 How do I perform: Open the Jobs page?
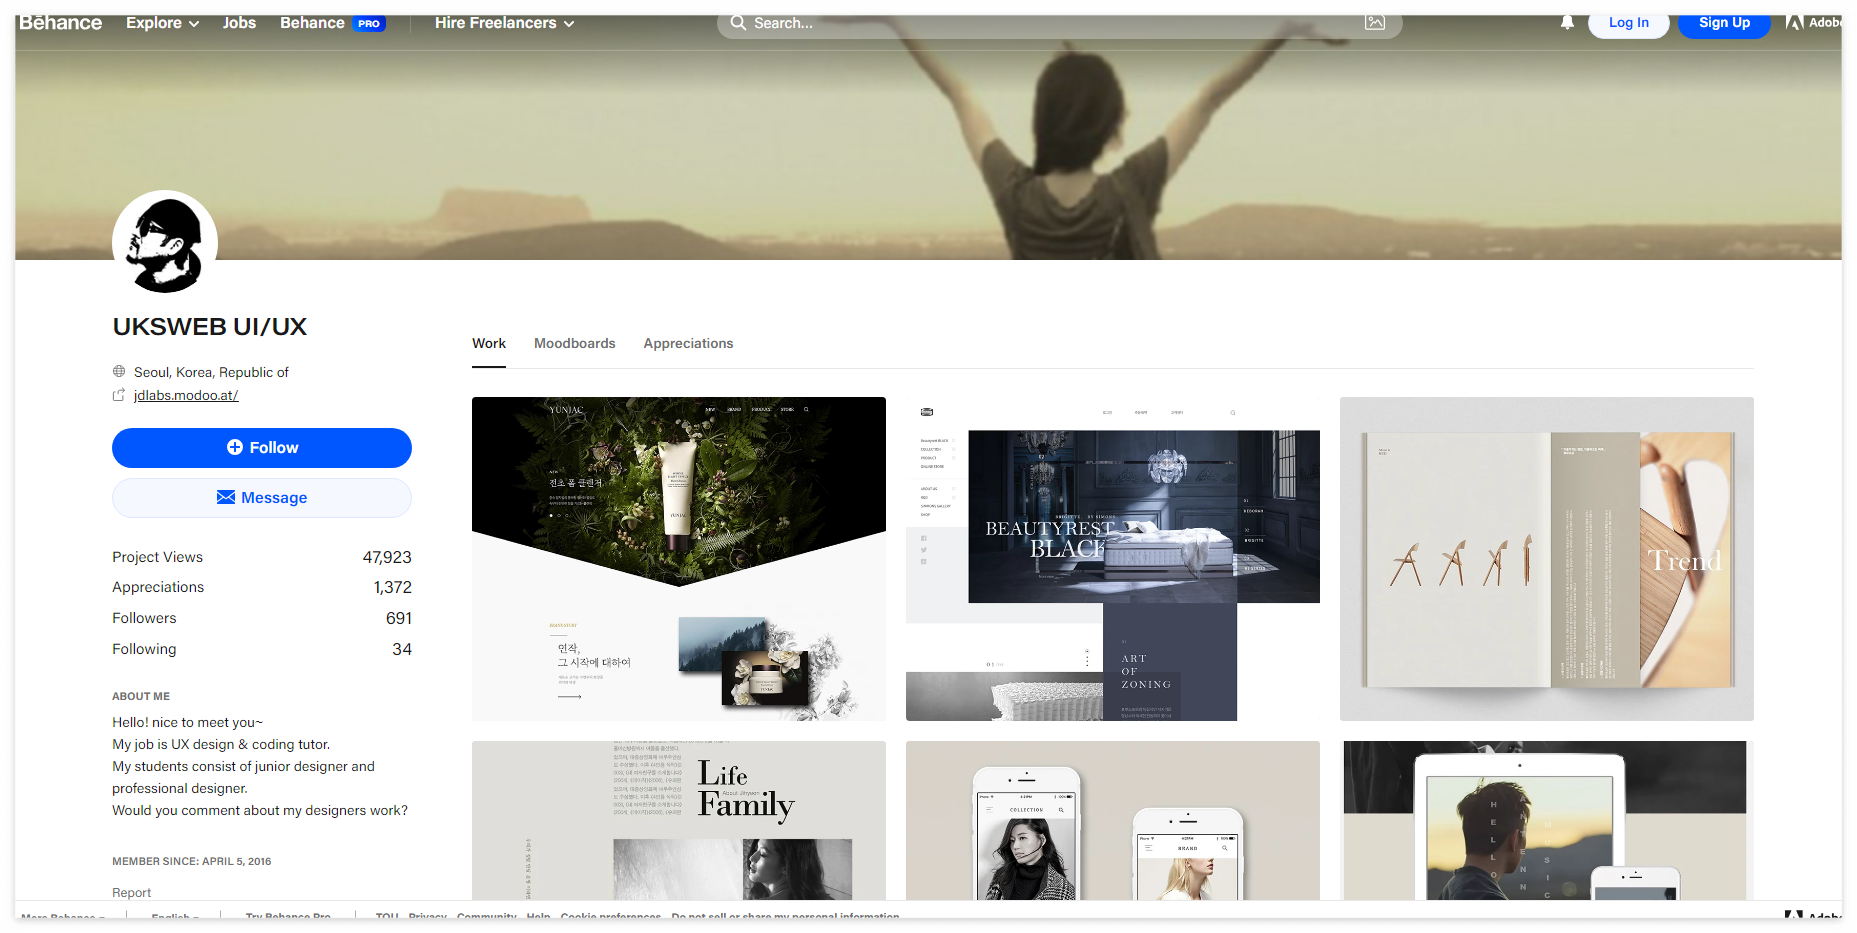click(239, 22)
